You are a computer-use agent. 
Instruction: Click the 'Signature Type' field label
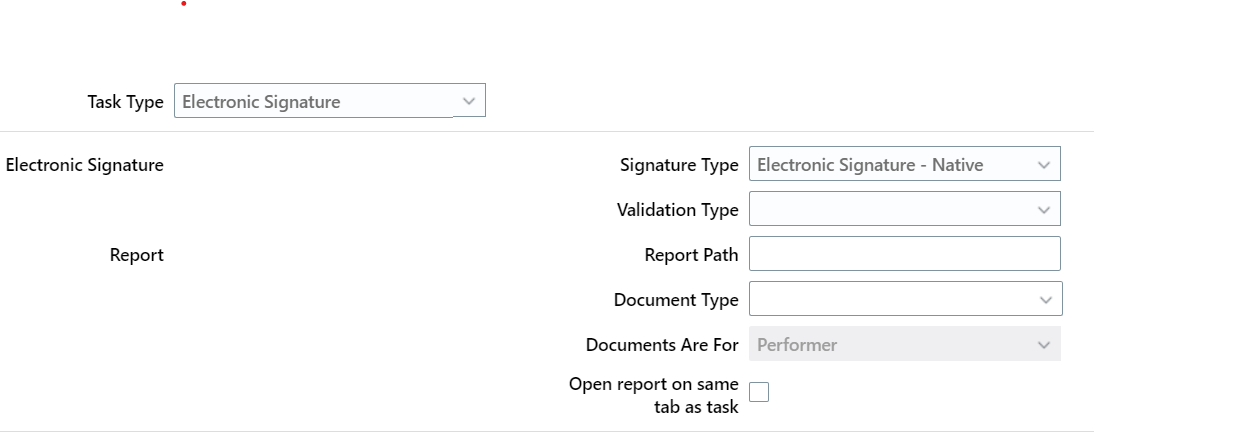click(x=679, y=165)
